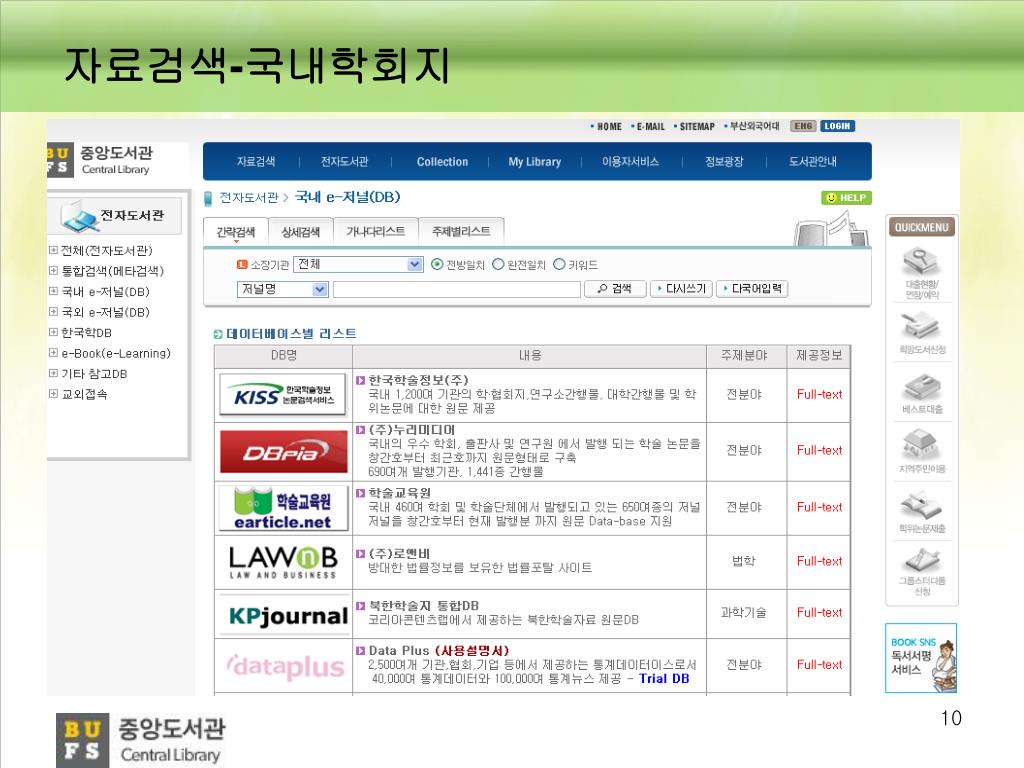Switch to the 상세검색 tab
The image size is (1024, 768).
pyautogui.click(x=300, y=232)
